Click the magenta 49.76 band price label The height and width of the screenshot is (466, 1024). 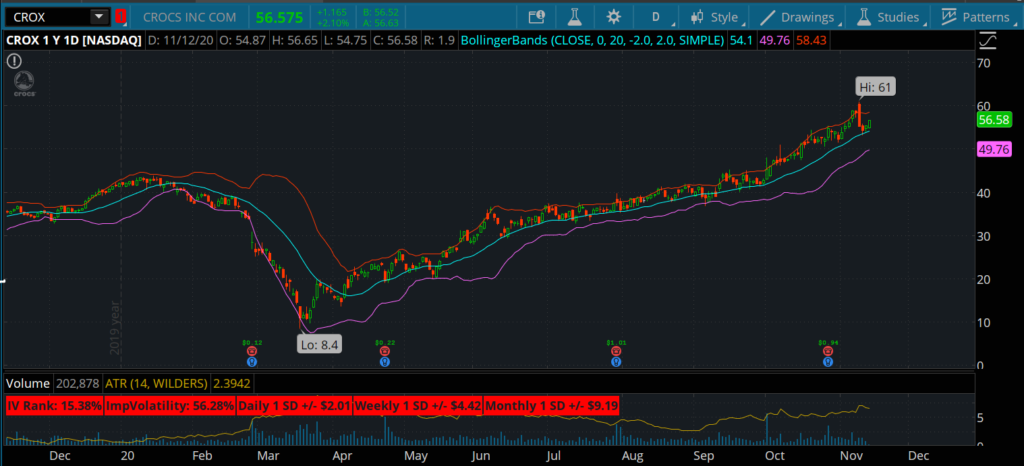pos(994,149)
